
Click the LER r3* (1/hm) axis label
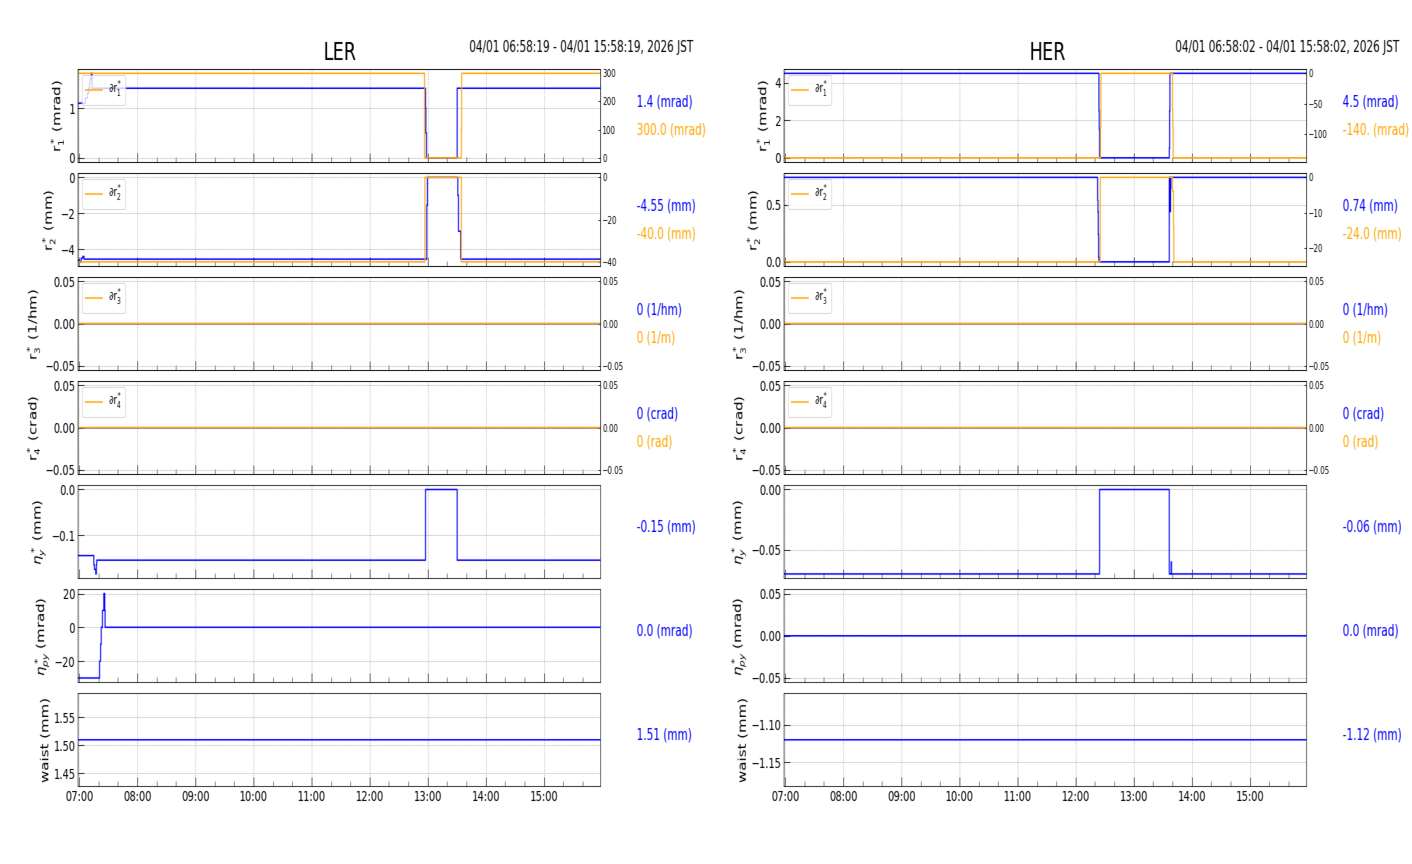[32, 324]
